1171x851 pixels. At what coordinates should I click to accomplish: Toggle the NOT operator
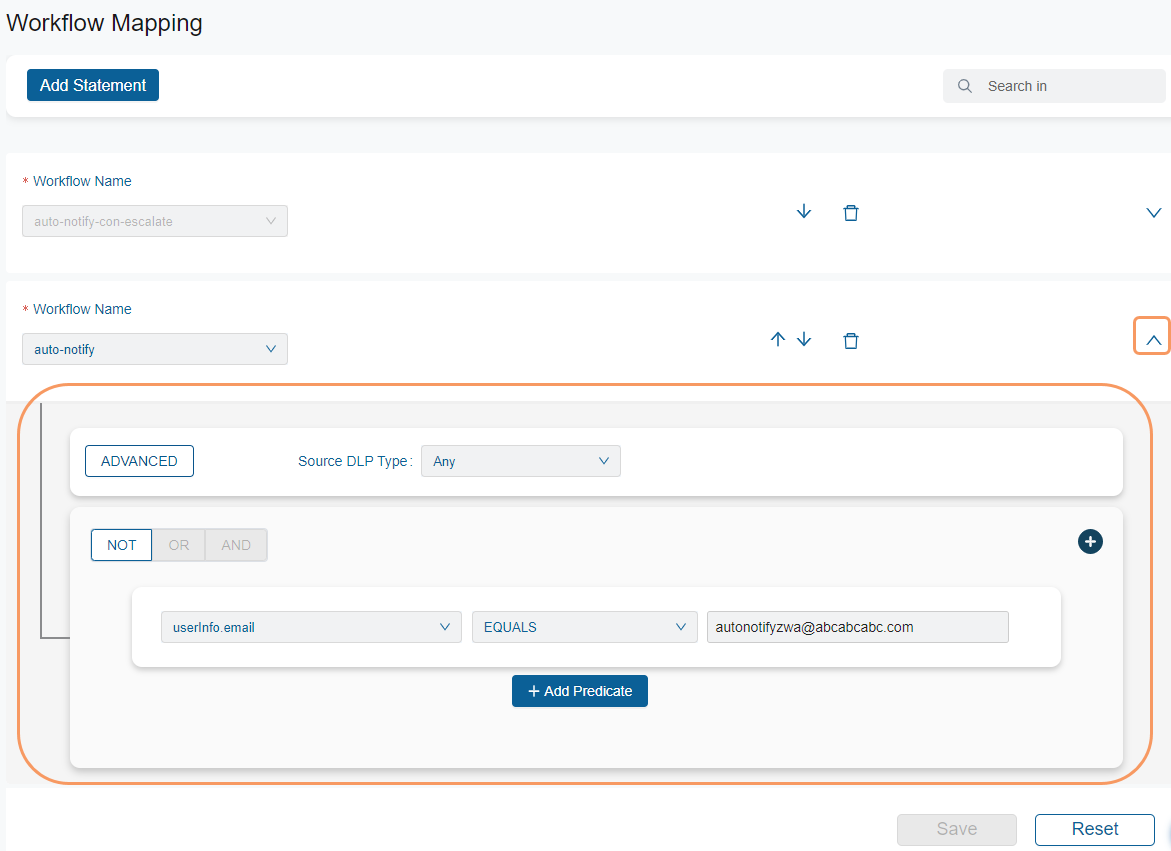click(x=121, y=545)
